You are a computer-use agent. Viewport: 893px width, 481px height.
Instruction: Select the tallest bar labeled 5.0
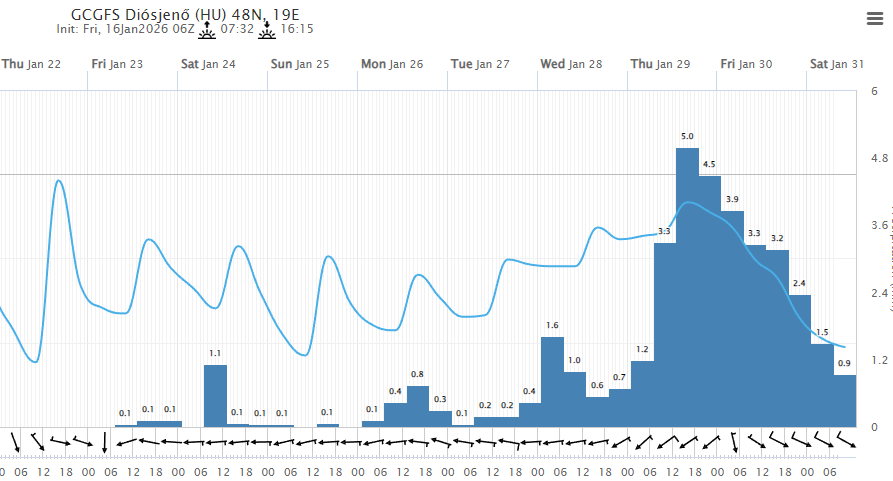[x=687, y=287]
